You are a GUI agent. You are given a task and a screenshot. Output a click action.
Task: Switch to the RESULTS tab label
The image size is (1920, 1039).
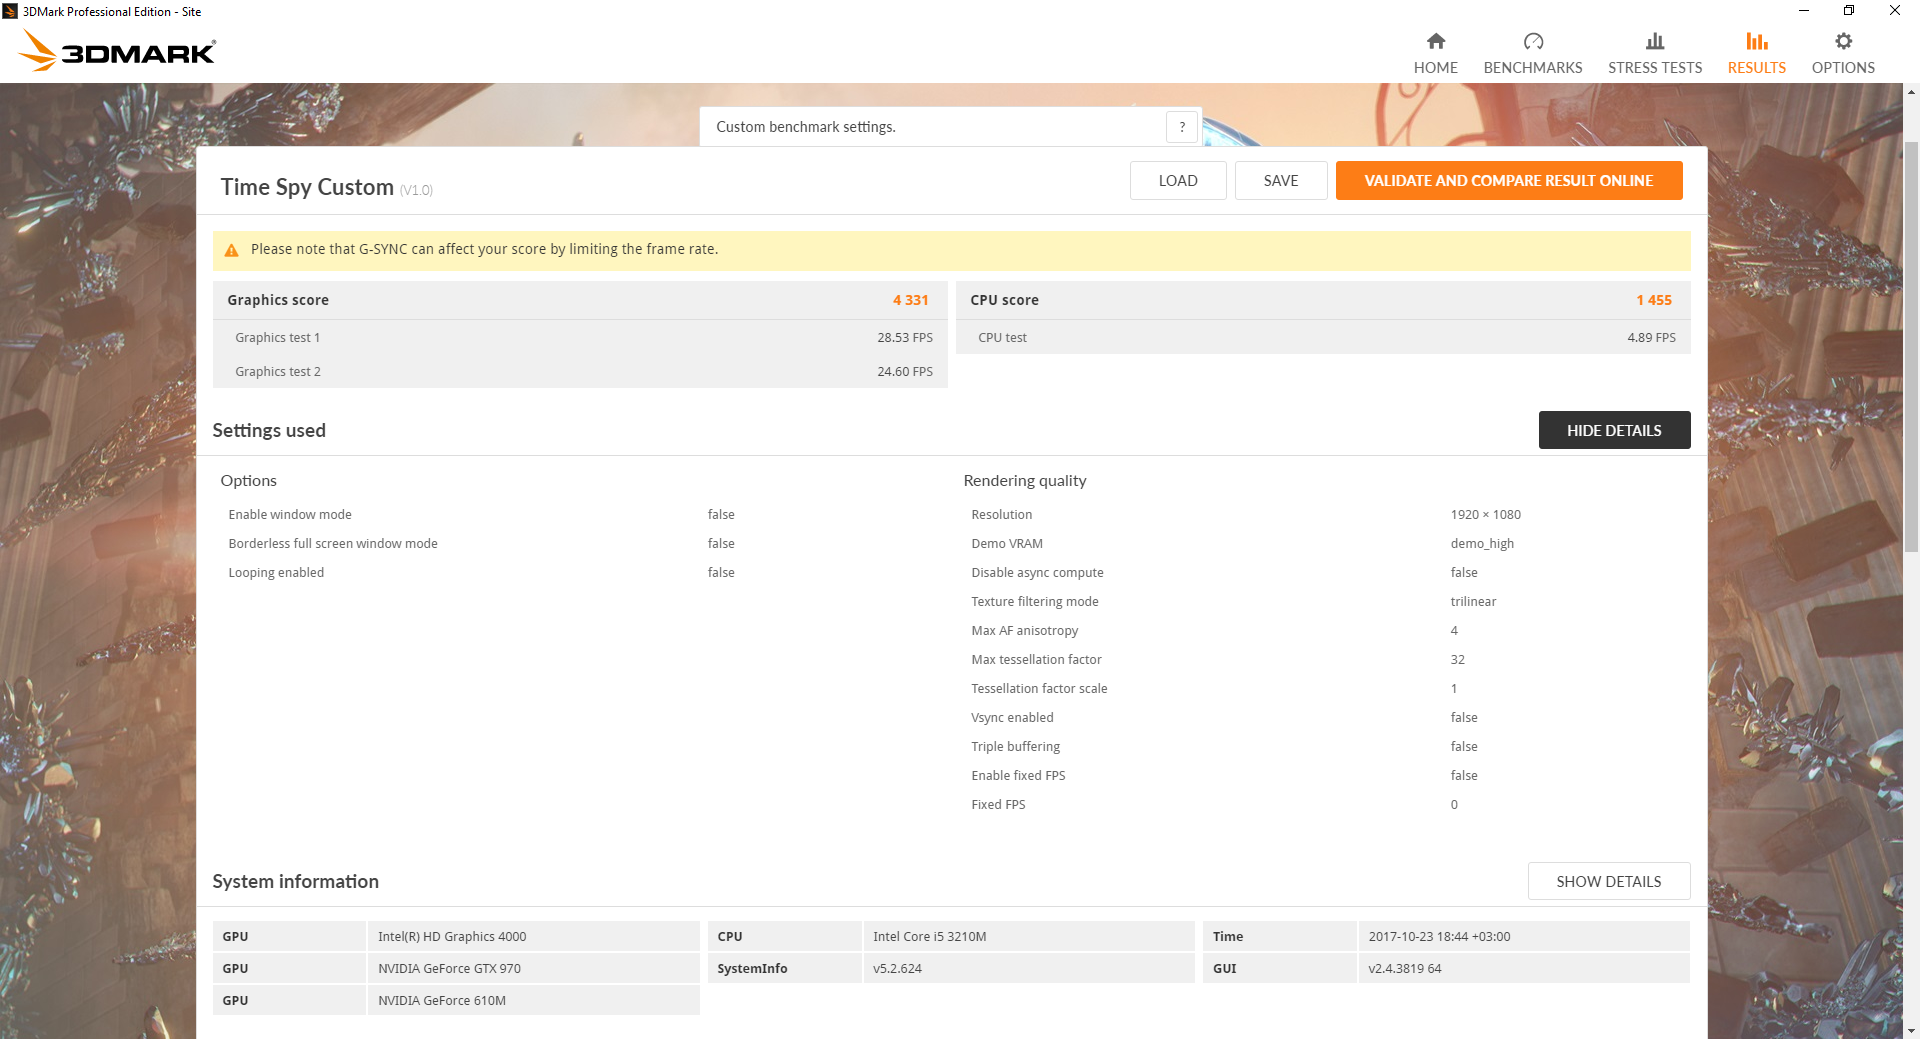point(1757,68)
